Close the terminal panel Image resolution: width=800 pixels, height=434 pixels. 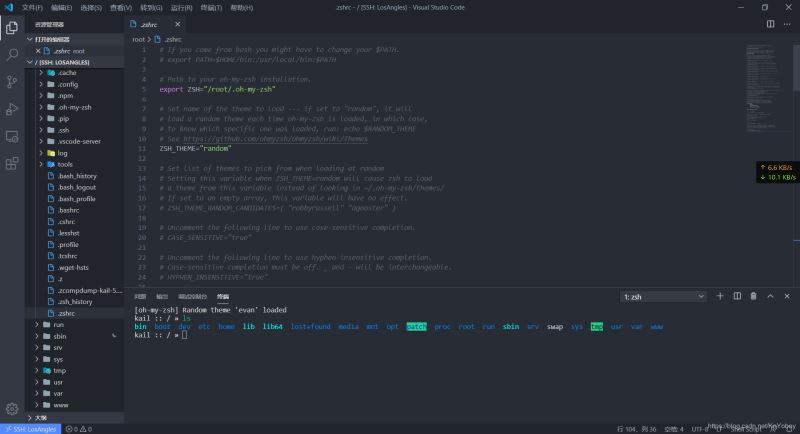[x=786, y=296]
